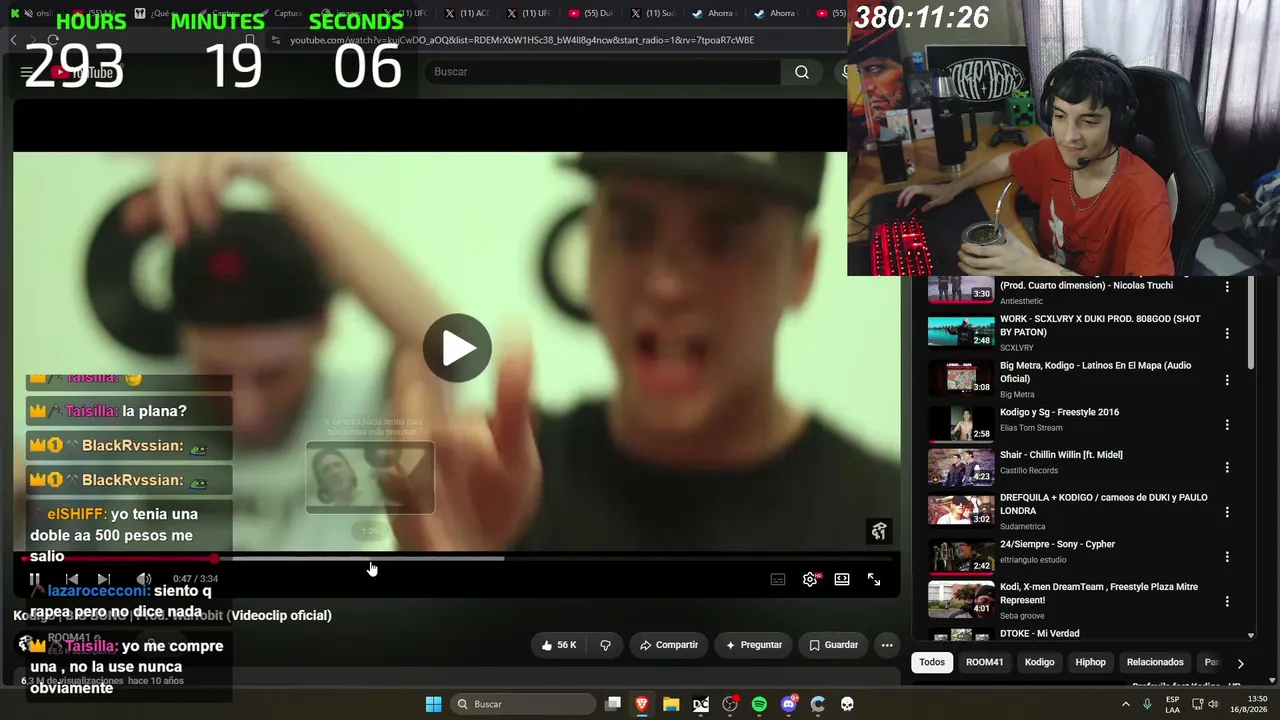
Task: Open the player settings gear
Action: [810, 579]
